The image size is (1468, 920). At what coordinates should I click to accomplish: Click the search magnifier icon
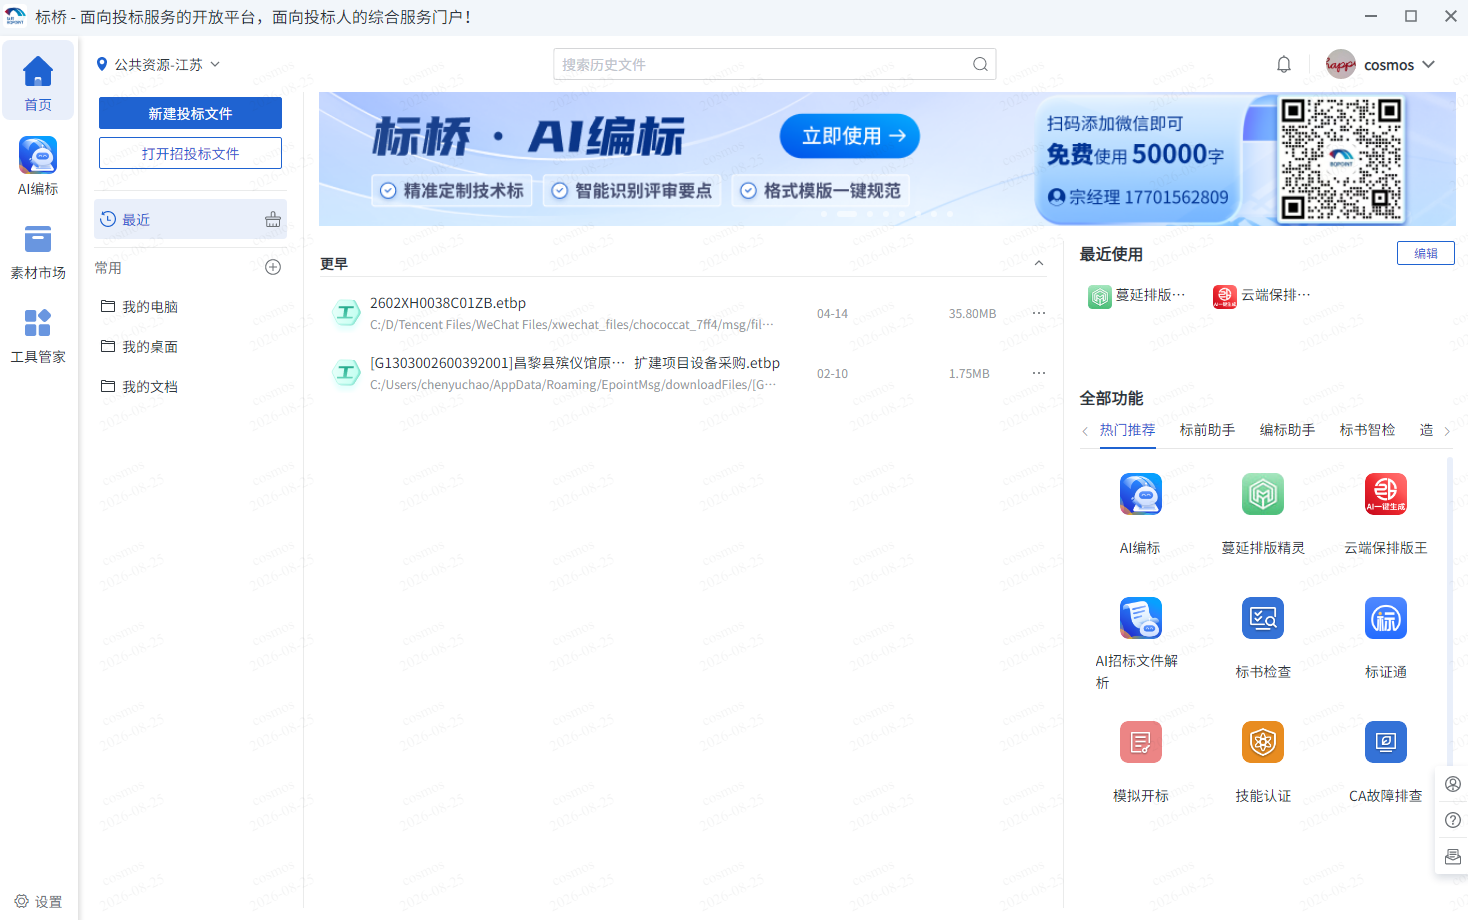(x=980, y=64)
